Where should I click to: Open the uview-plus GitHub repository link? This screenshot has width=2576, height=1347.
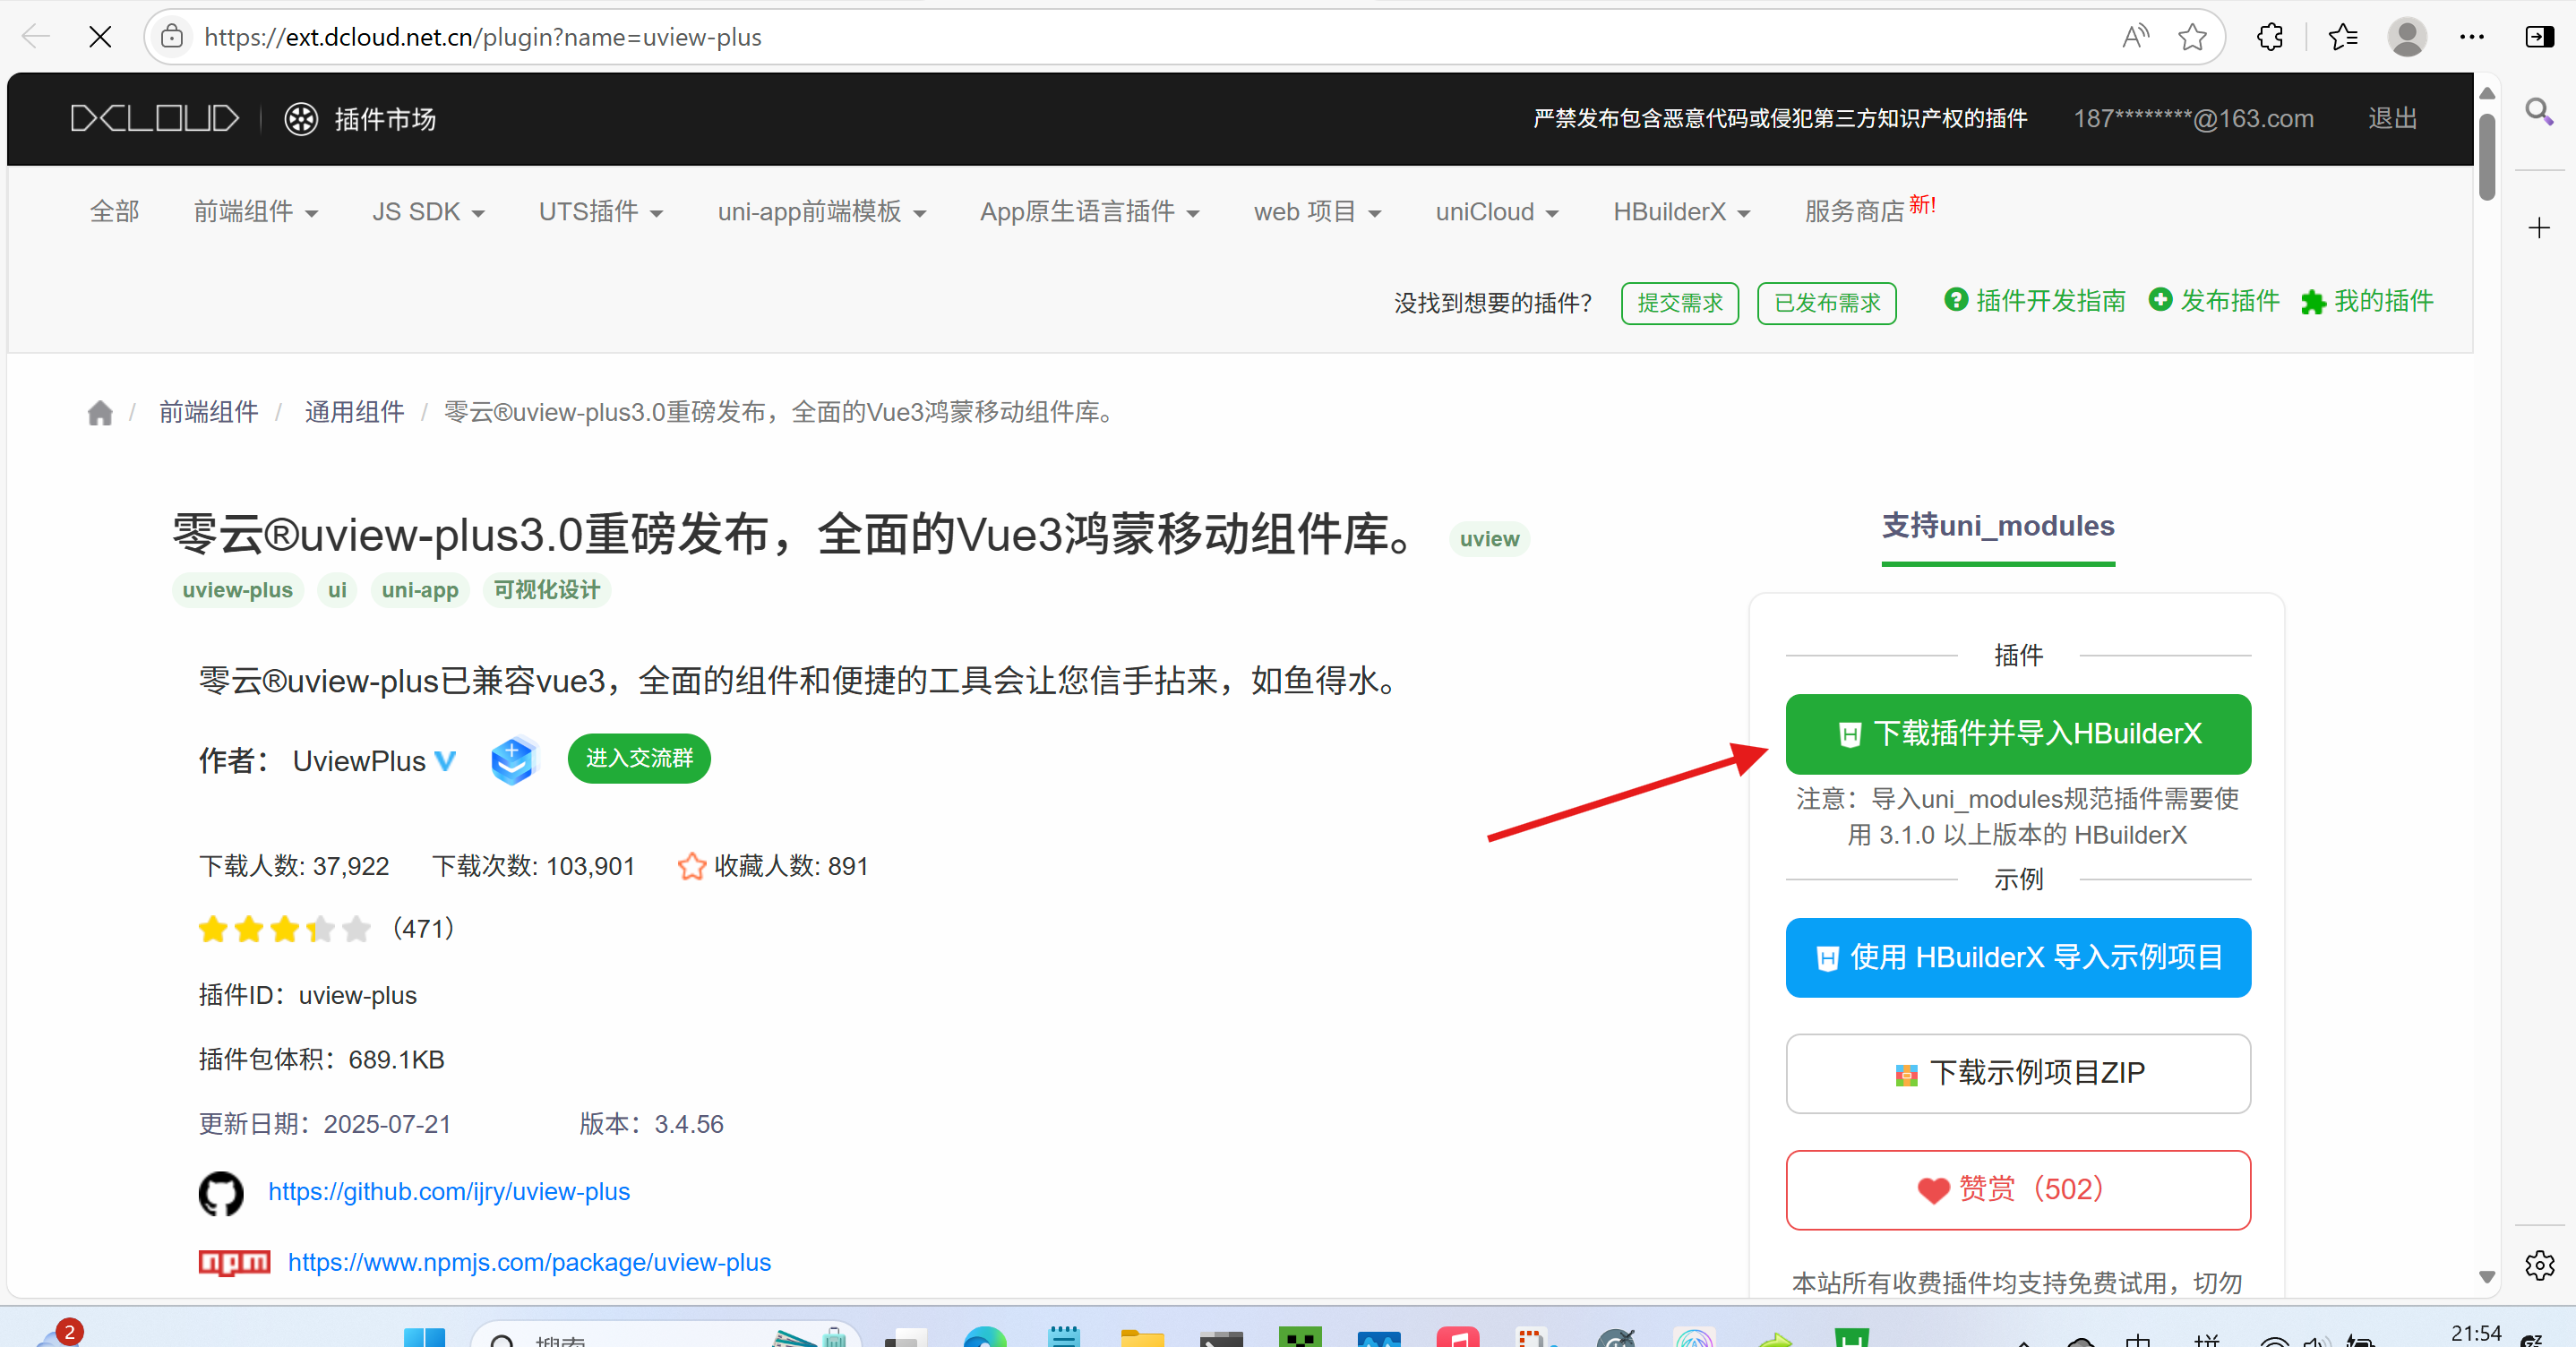pyautogui.click(x=448, y=1191)
